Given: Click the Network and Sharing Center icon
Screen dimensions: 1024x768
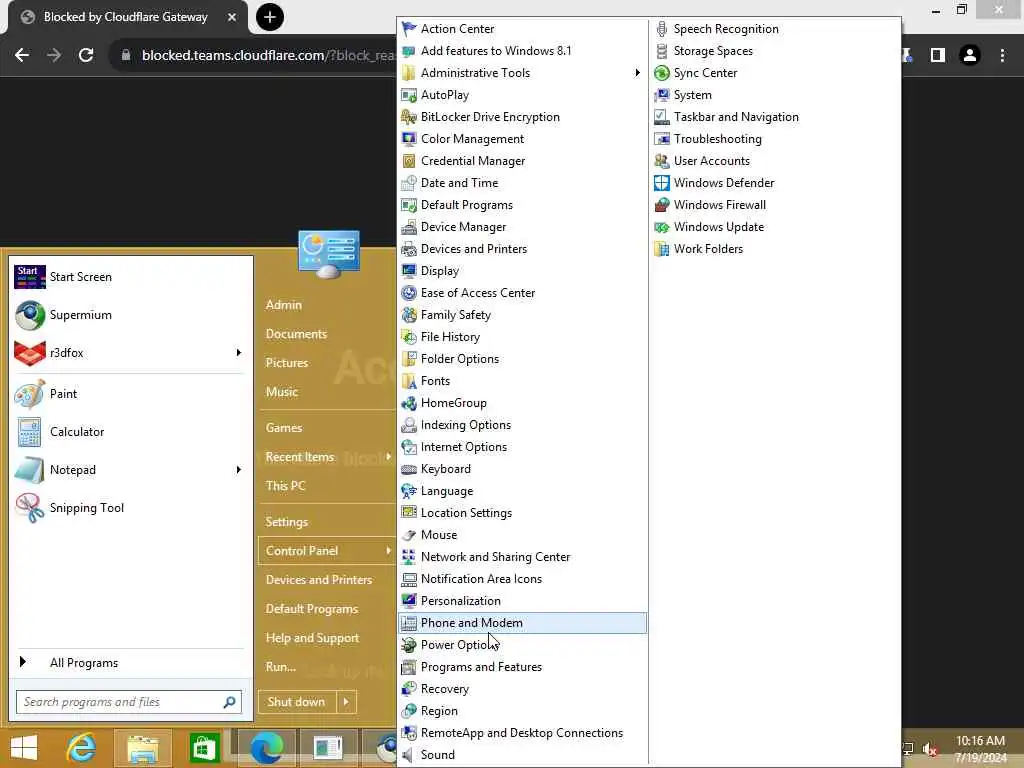Looking at the screenshot, I should (409, 557).
